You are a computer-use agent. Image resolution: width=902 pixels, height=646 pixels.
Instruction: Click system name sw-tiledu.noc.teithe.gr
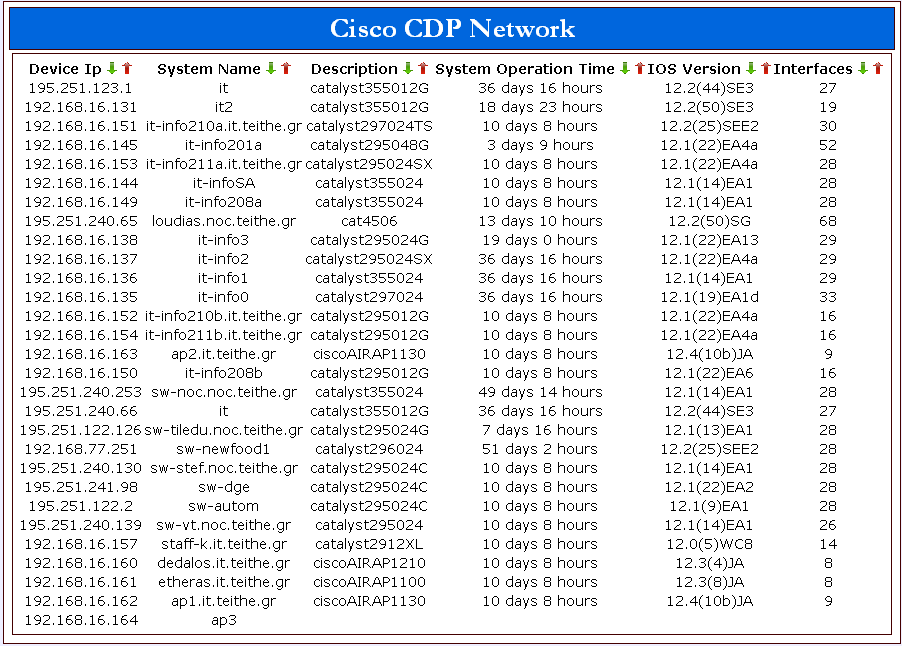(223, 430)
